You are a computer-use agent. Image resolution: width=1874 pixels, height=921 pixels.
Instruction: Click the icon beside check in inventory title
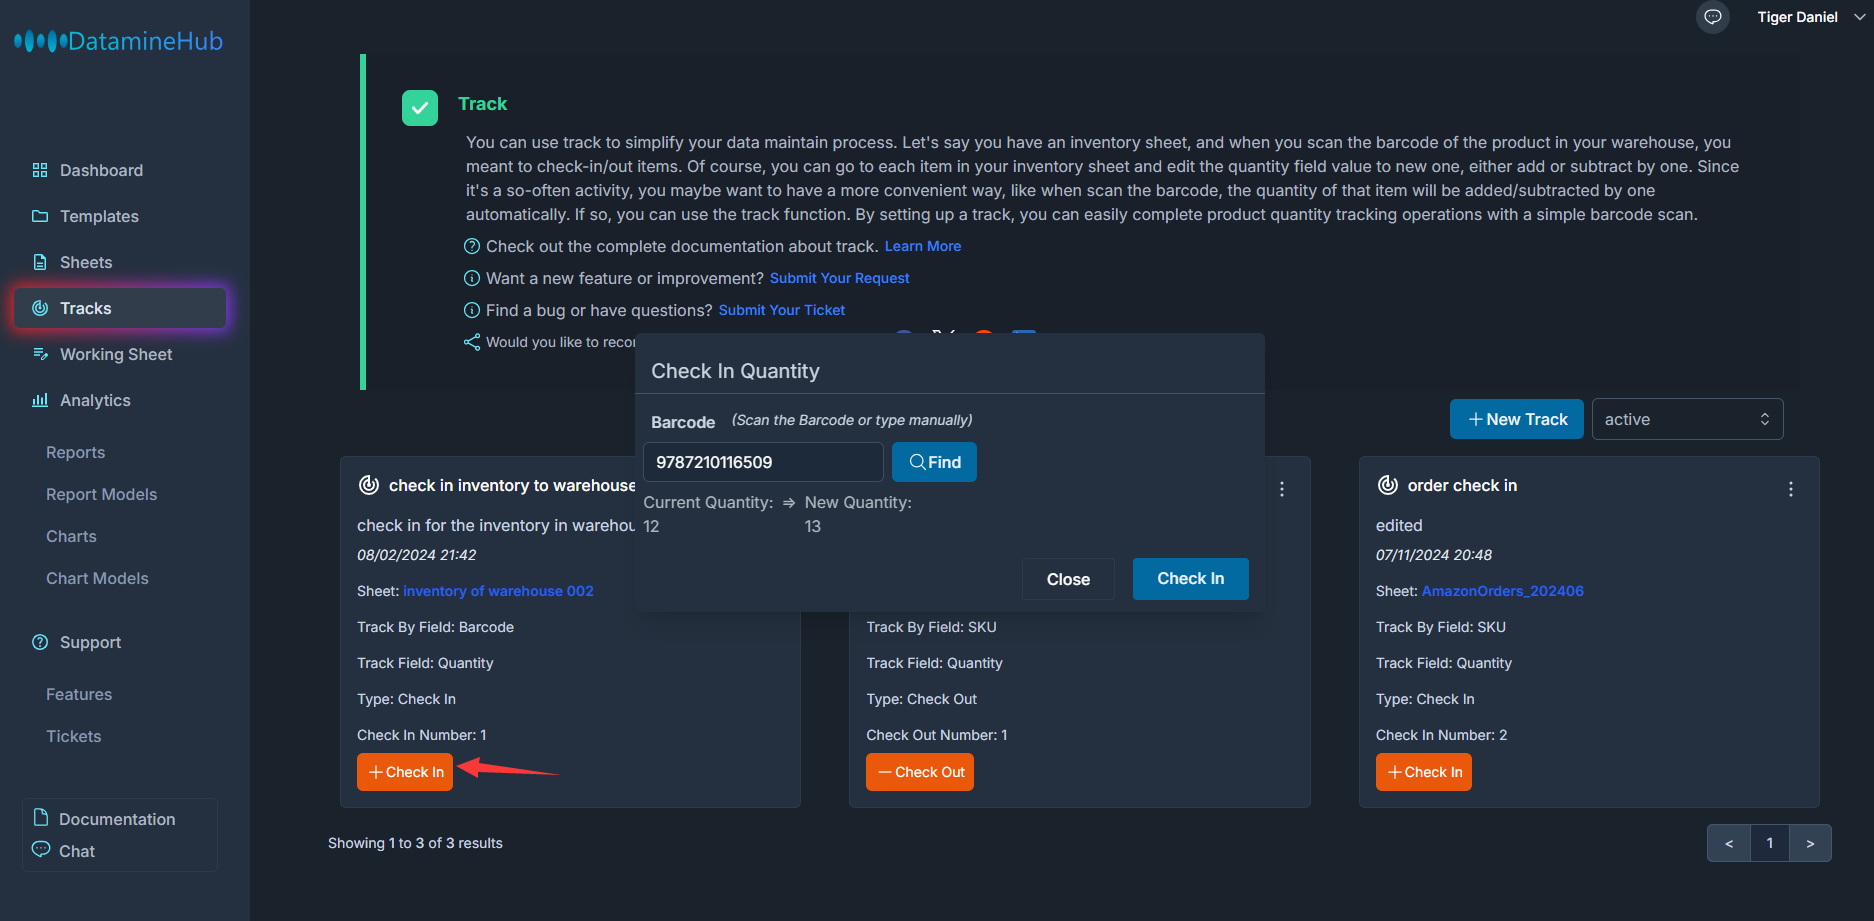coord(369,485)
